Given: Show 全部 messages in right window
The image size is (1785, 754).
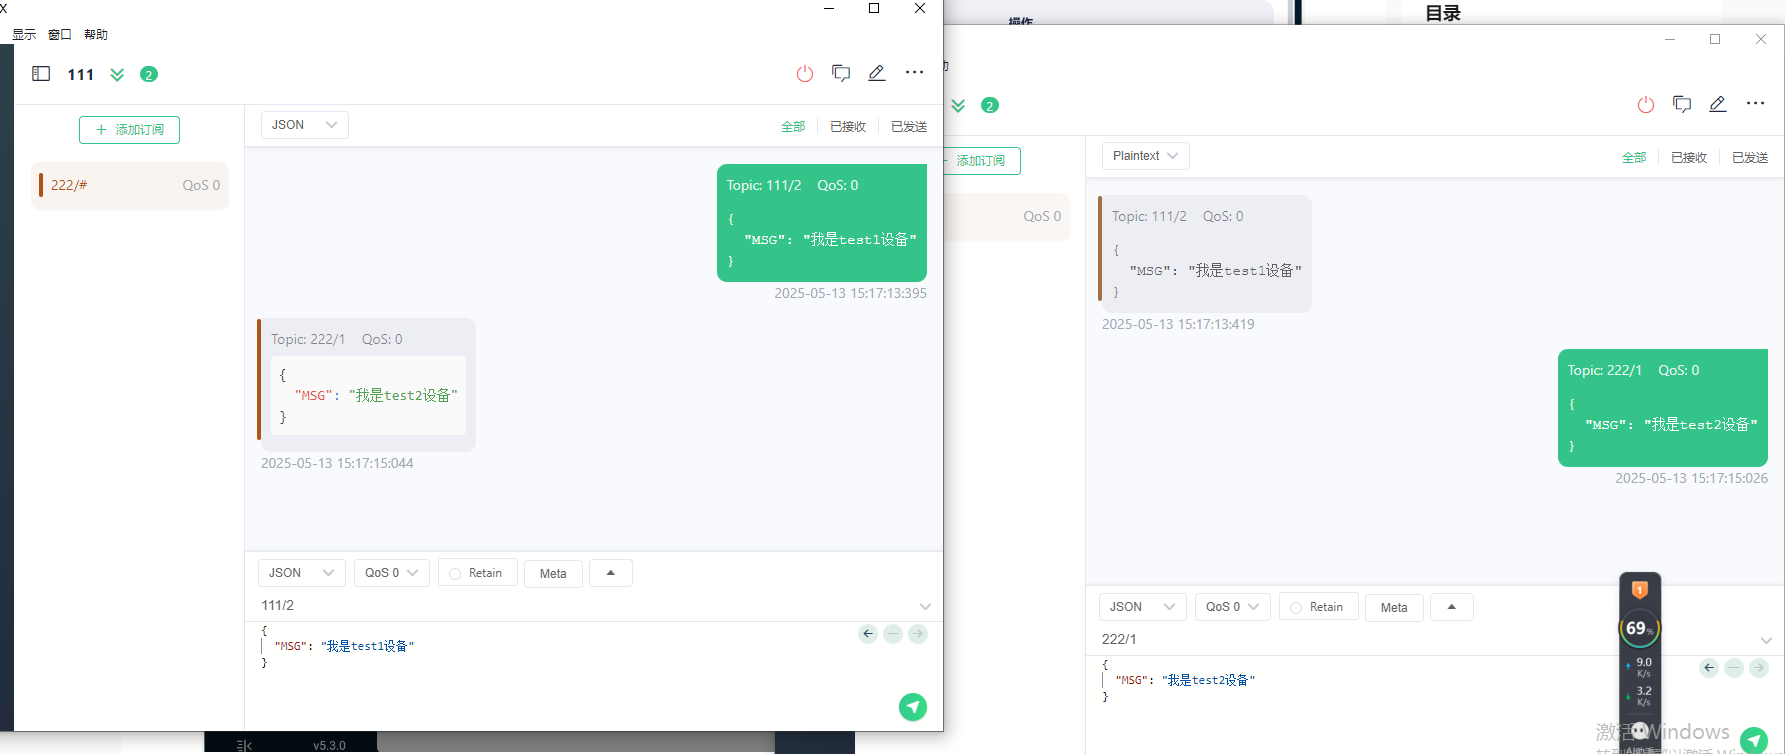Looking at the screenshot, I should click(x=1634, y=158).
